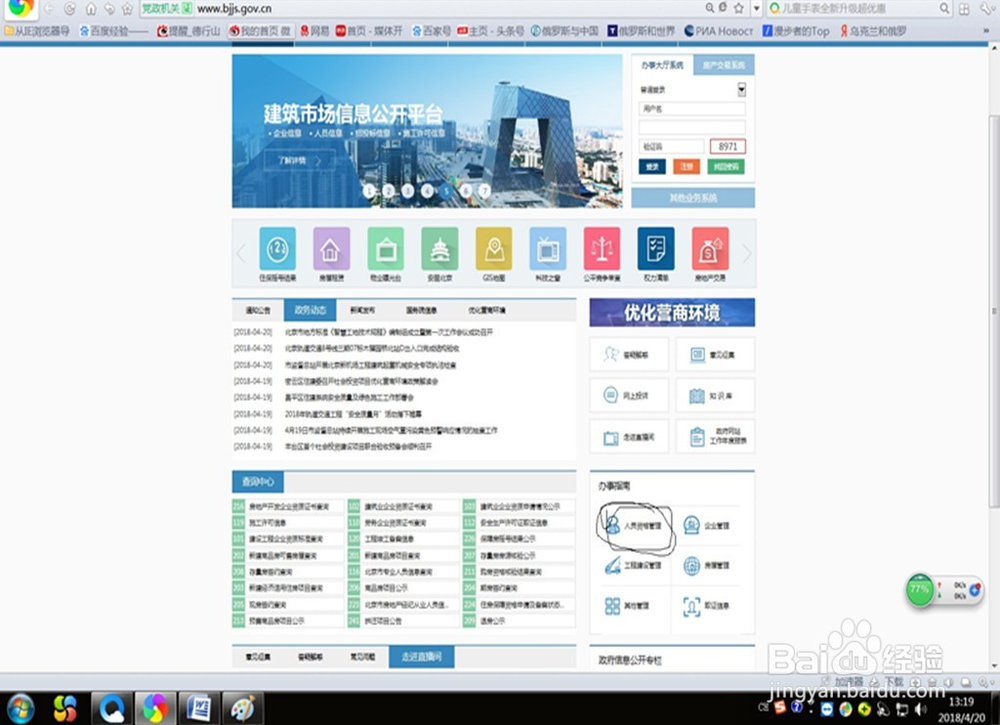Open the 施工许可信息 query link
Screen dimensions: 1000x725
click(x=267, y=522)
